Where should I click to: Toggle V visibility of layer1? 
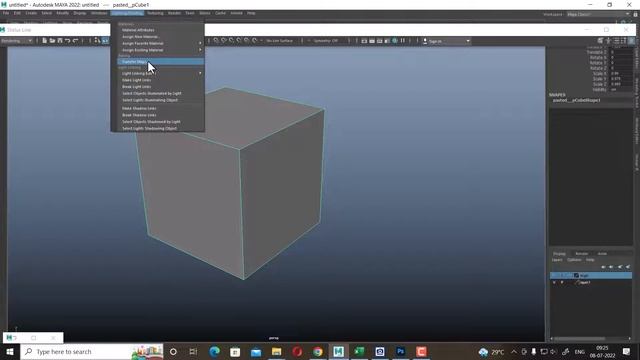coord(554,282)
